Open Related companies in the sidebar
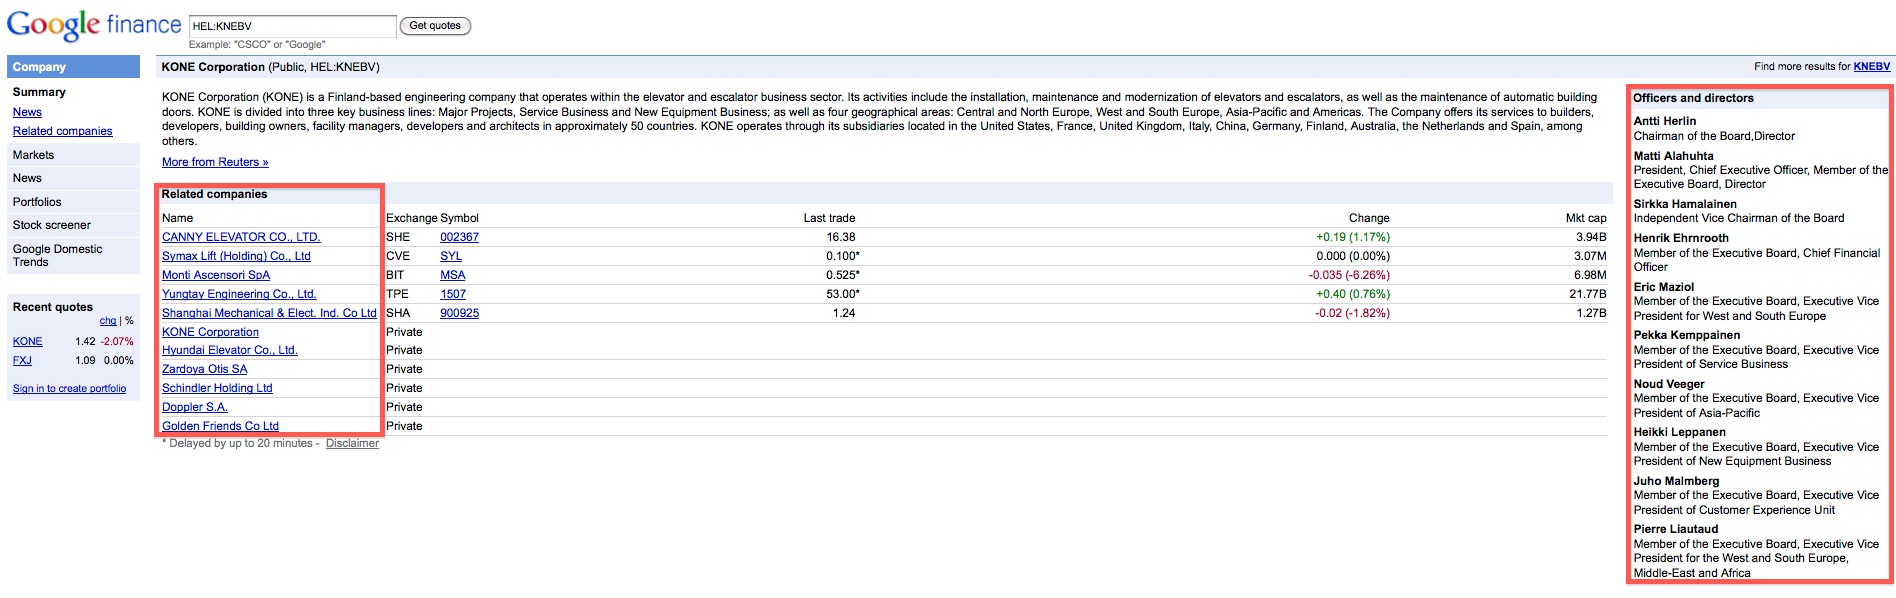 click(x=62, y=131)
